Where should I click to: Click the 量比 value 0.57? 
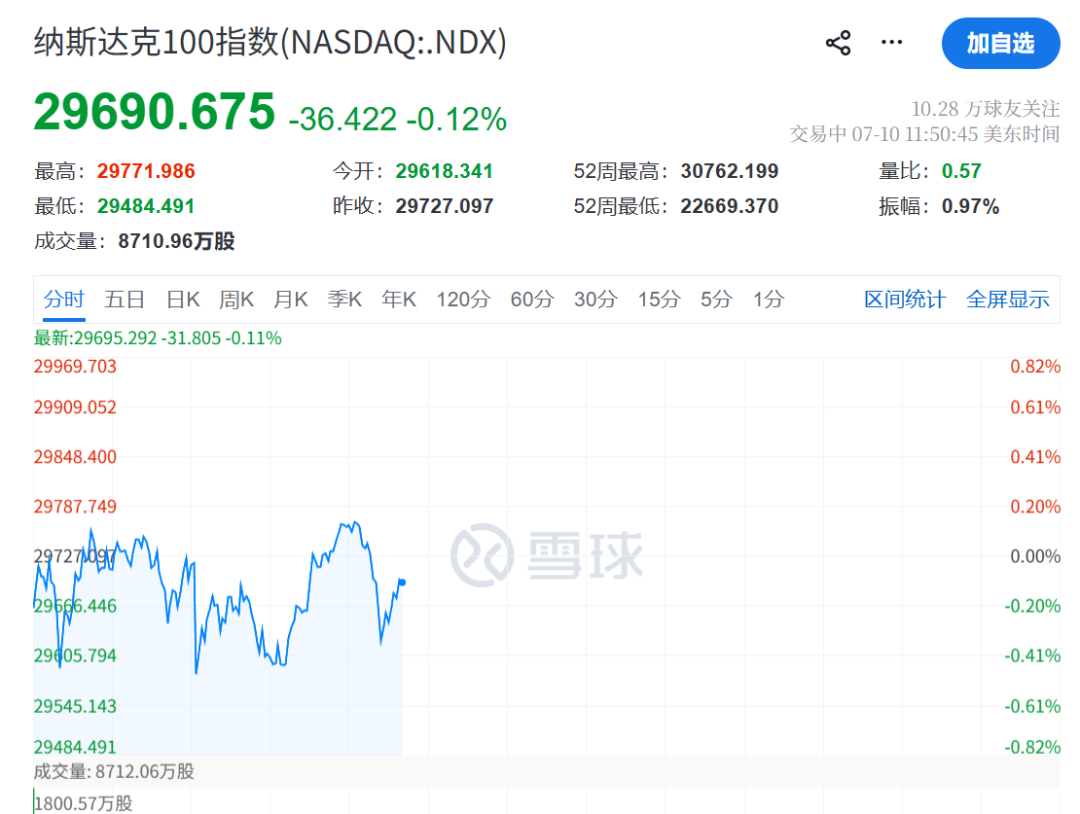click(962, 171)
